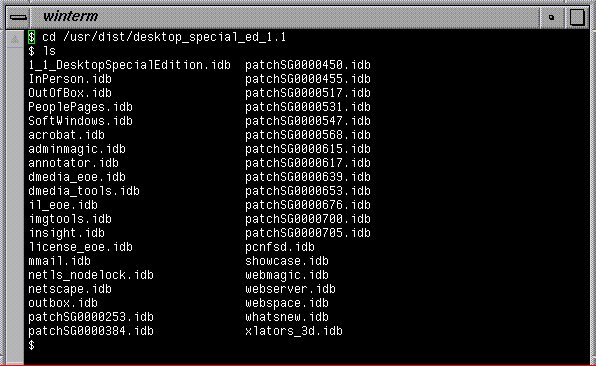The height and width of the screenshot is (366, 596).
Task: Click the showcase.idb filename
Action: coord(287,261)
